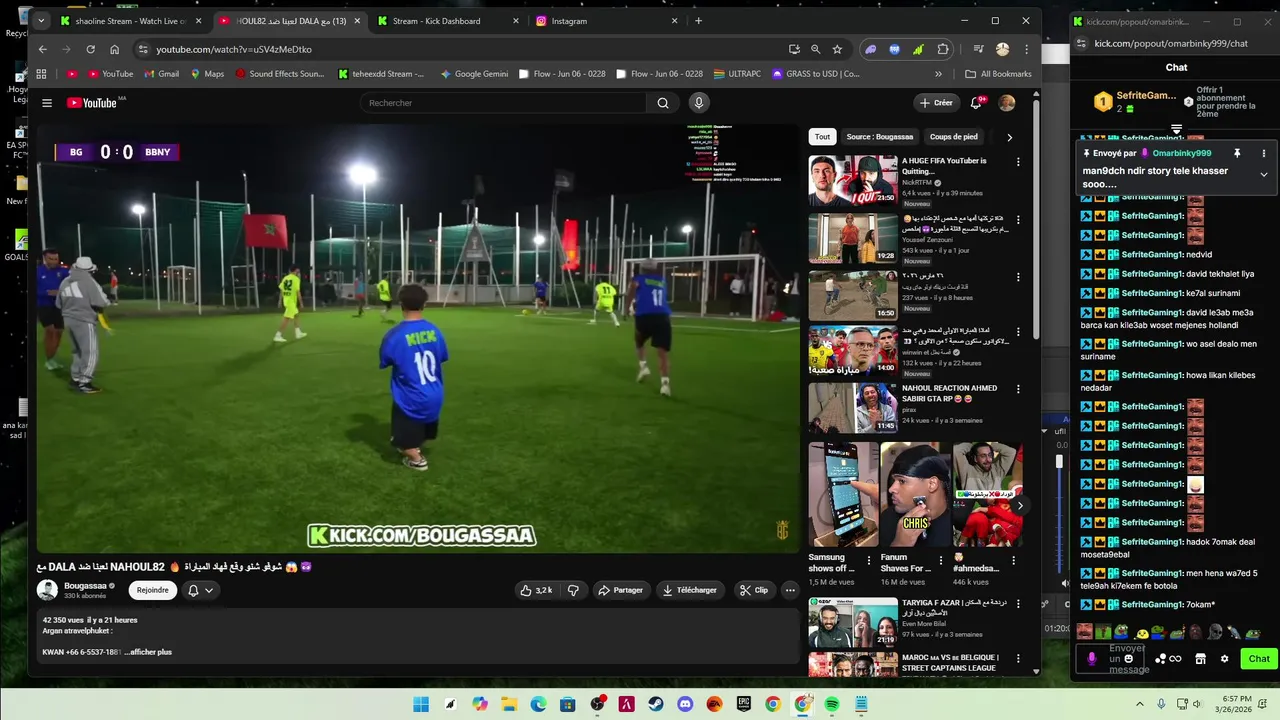Like the video with thumbs up
Image resolution: width=1280 pixels, height=720 pixels.
coord(536,590)
